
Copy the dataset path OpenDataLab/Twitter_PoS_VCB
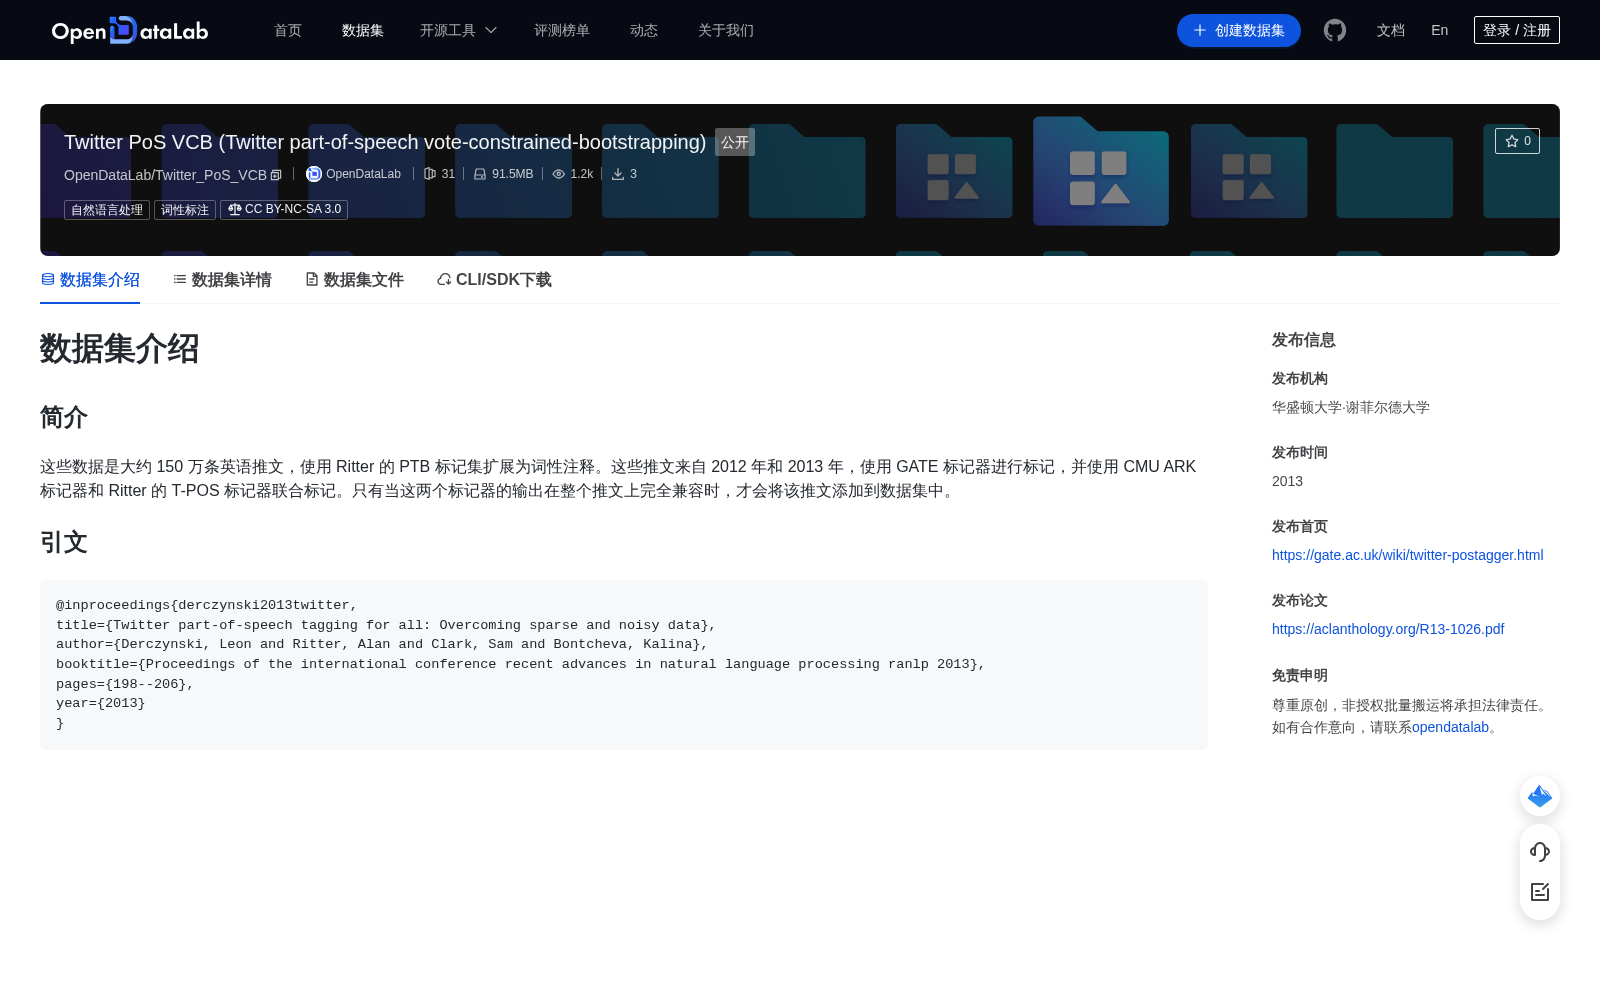tap(276, 175)
